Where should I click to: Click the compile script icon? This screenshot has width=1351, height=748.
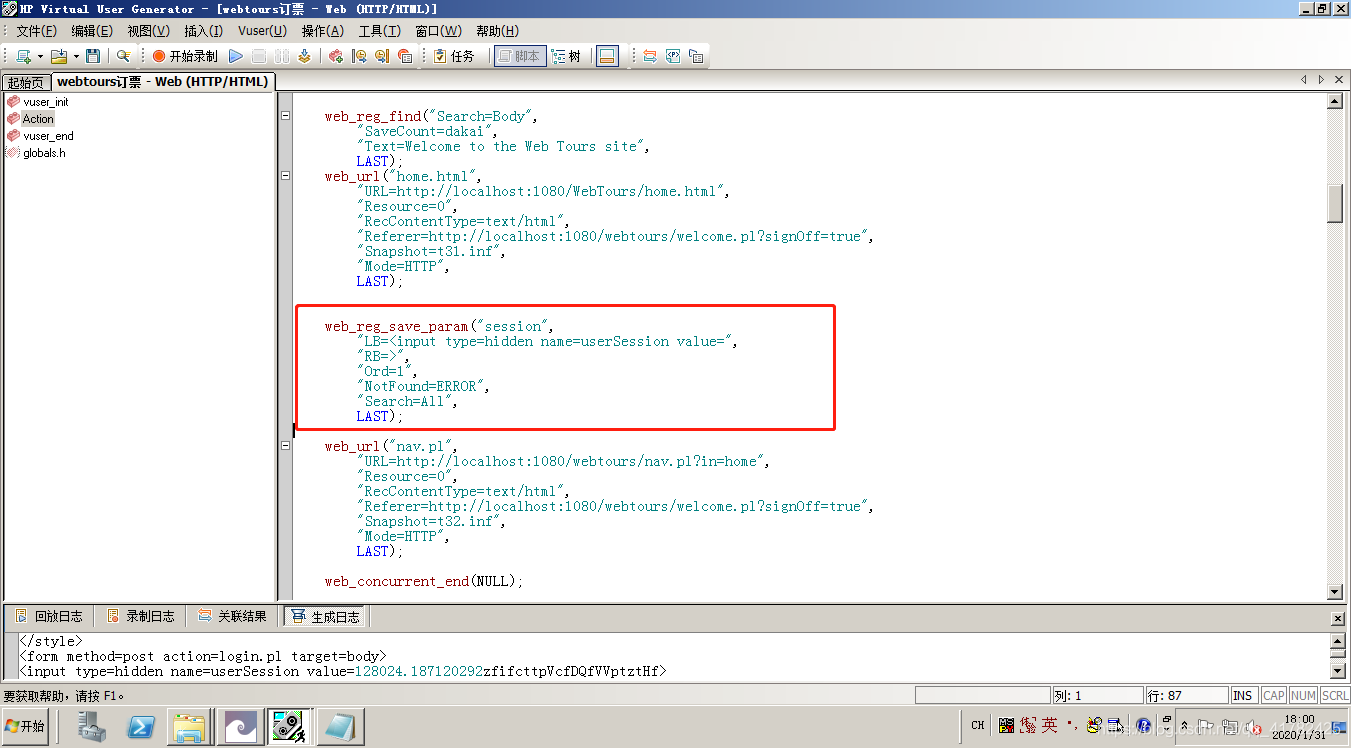[x=304, y=56]
